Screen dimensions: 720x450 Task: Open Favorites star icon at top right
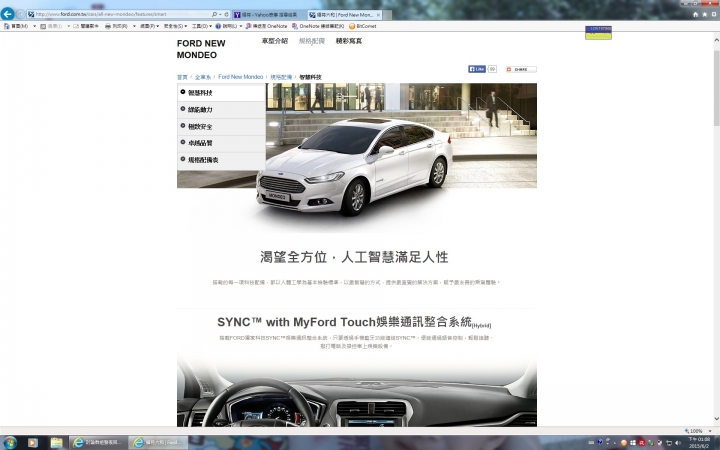(x=704, y=15)
